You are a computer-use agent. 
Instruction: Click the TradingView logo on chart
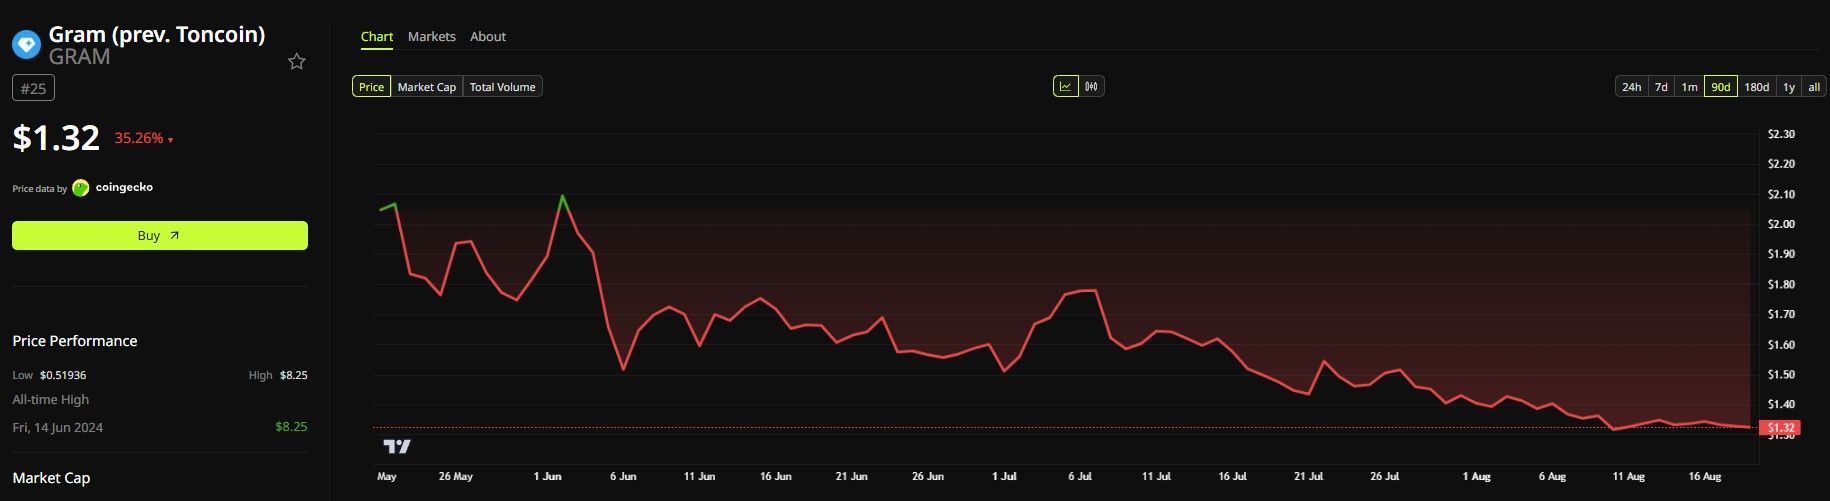pos(397,446)
